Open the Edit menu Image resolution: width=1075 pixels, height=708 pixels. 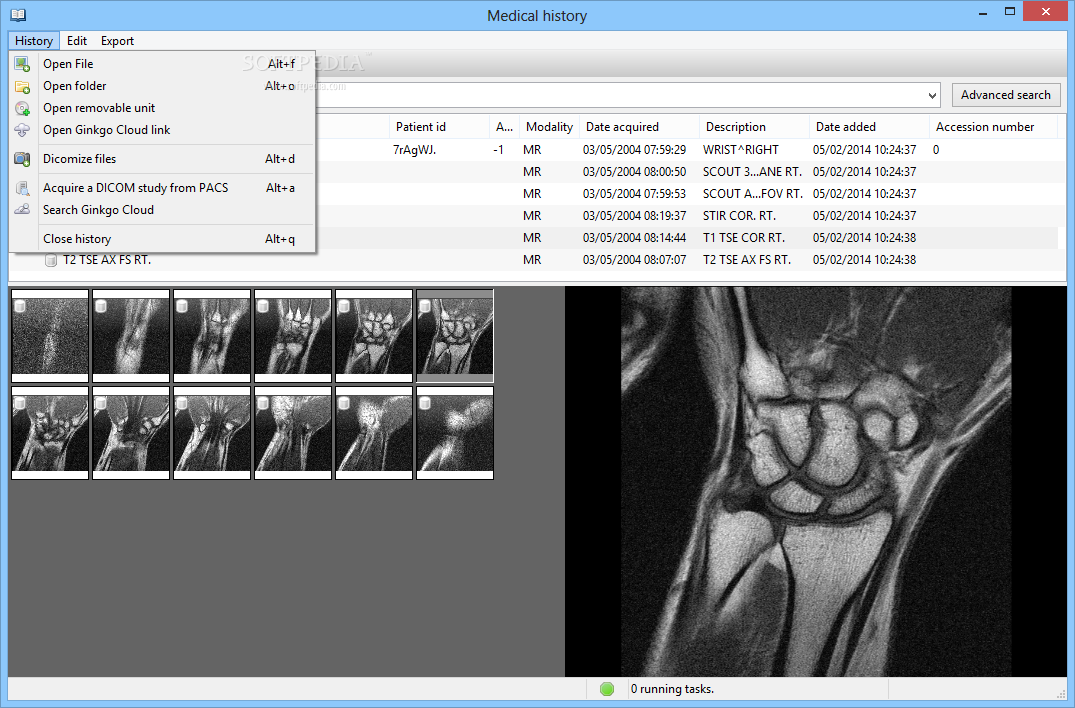click(77, 40)
